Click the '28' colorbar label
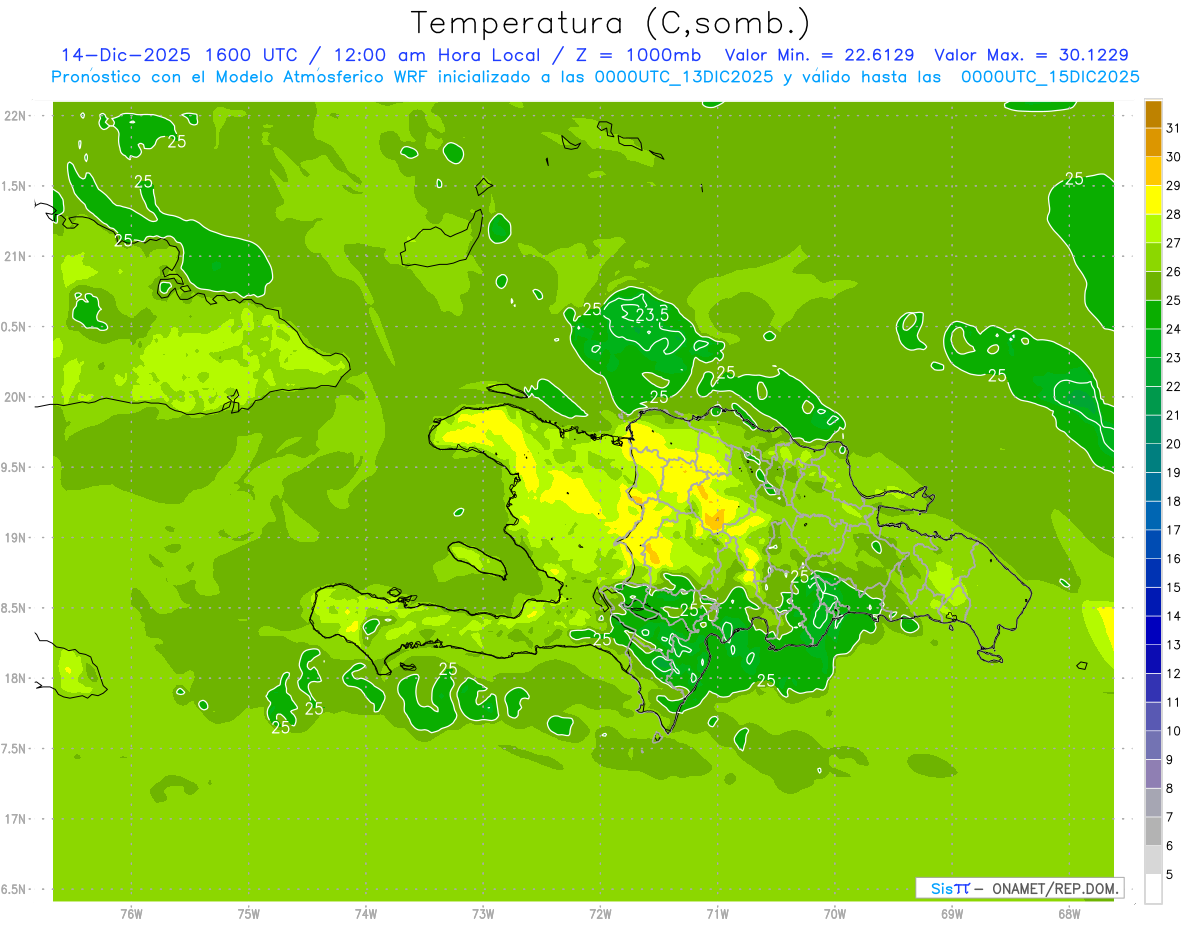This screenshot has width=1200, height=927. pyautogui.click(x=1174, y=214)
